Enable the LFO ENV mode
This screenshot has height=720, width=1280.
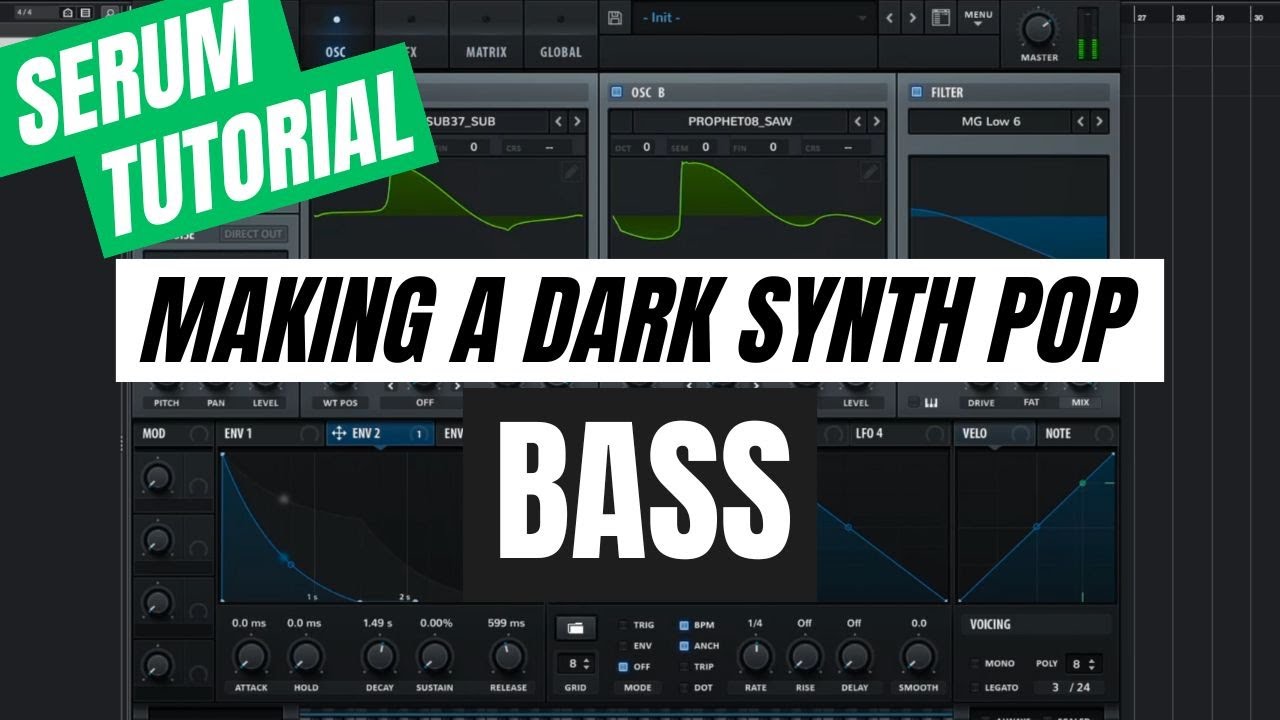[x=623, y=646]
